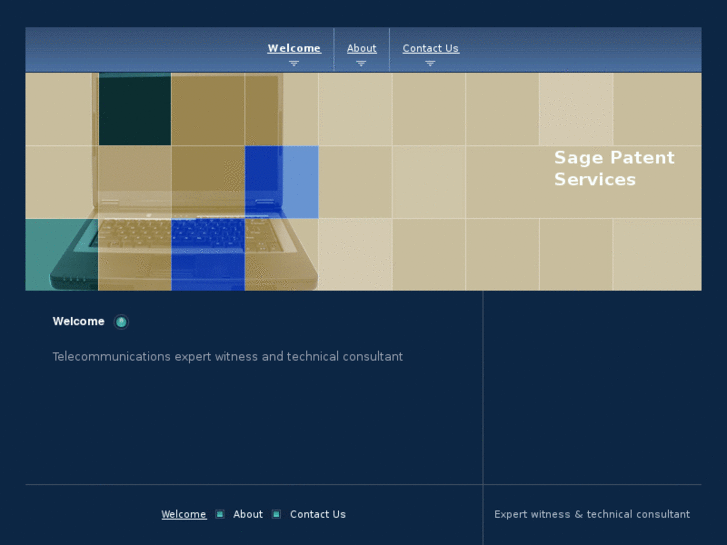Click the Welcome section heading text
The height and width of the screenshot is (545, 727).
(x=78, y=321)
